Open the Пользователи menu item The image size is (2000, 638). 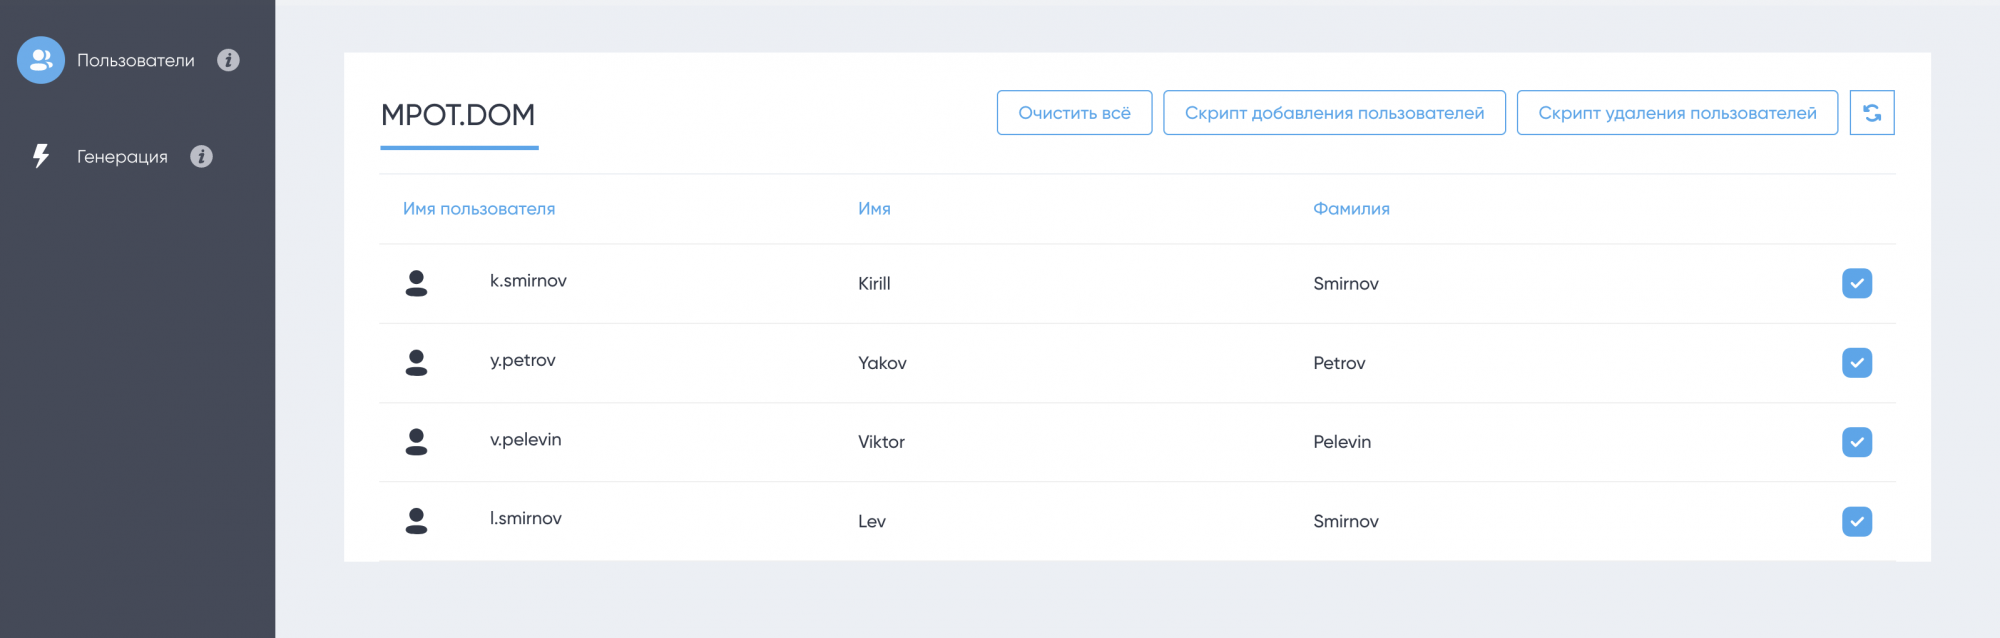point(136,60)
